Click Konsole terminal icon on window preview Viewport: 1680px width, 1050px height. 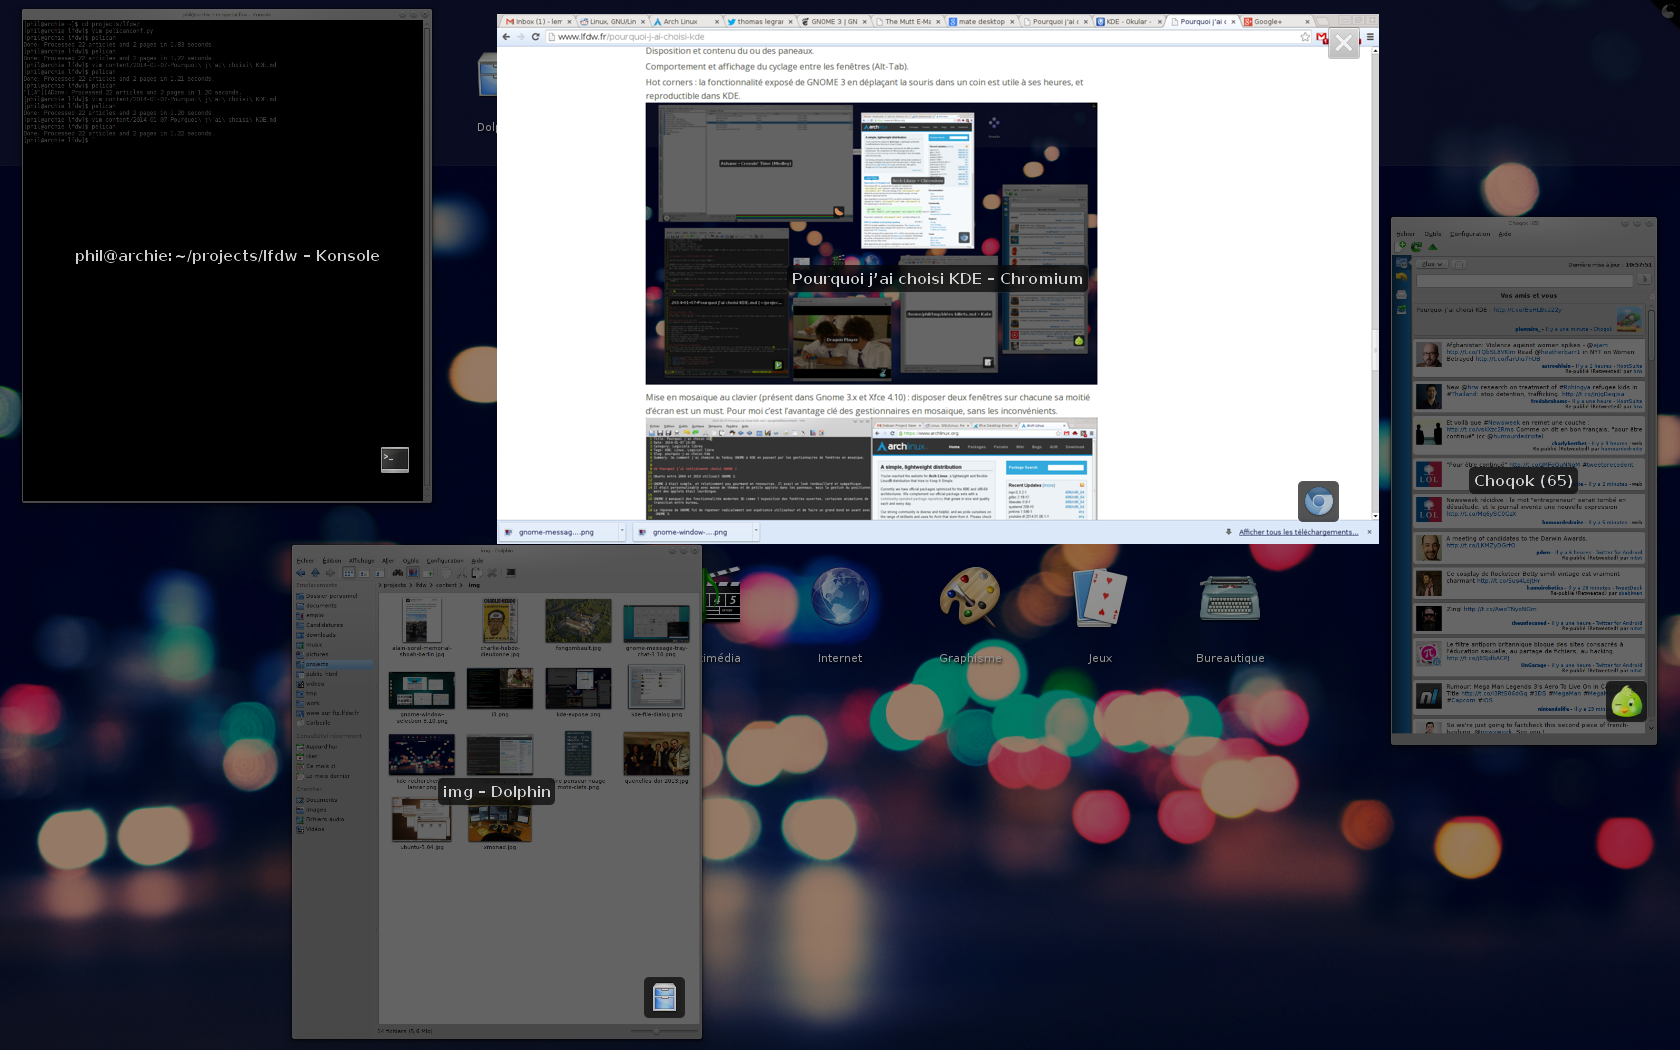pyautogui.click(x=395, y=459)
